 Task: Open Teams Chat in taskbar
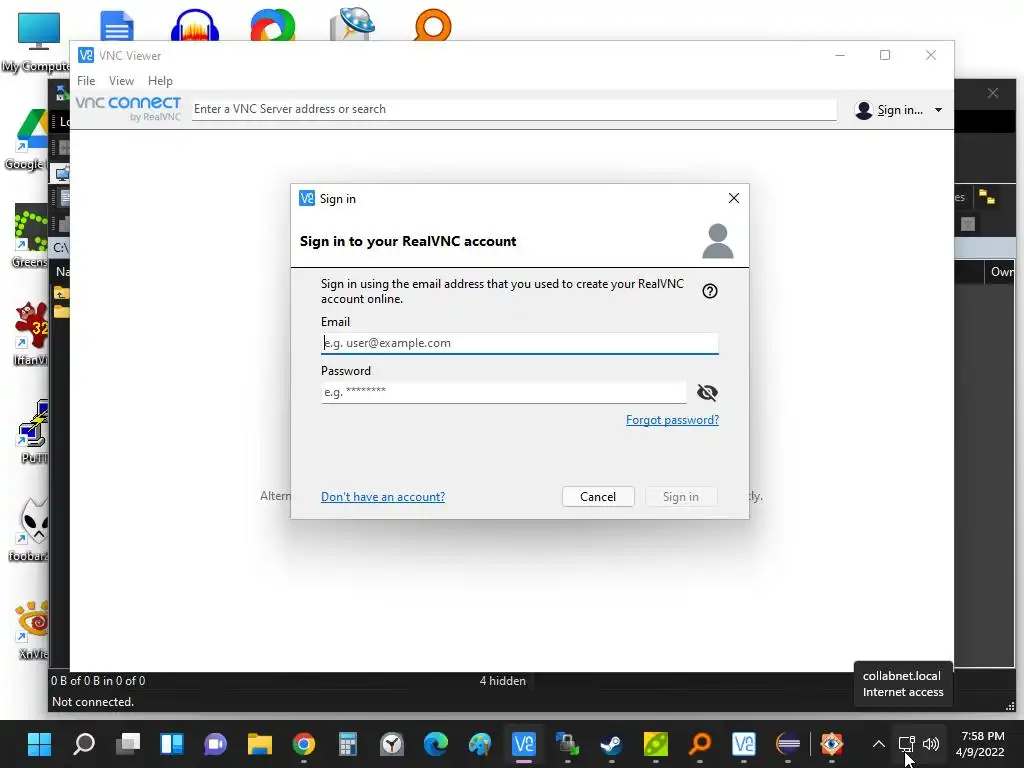(216, 744)
